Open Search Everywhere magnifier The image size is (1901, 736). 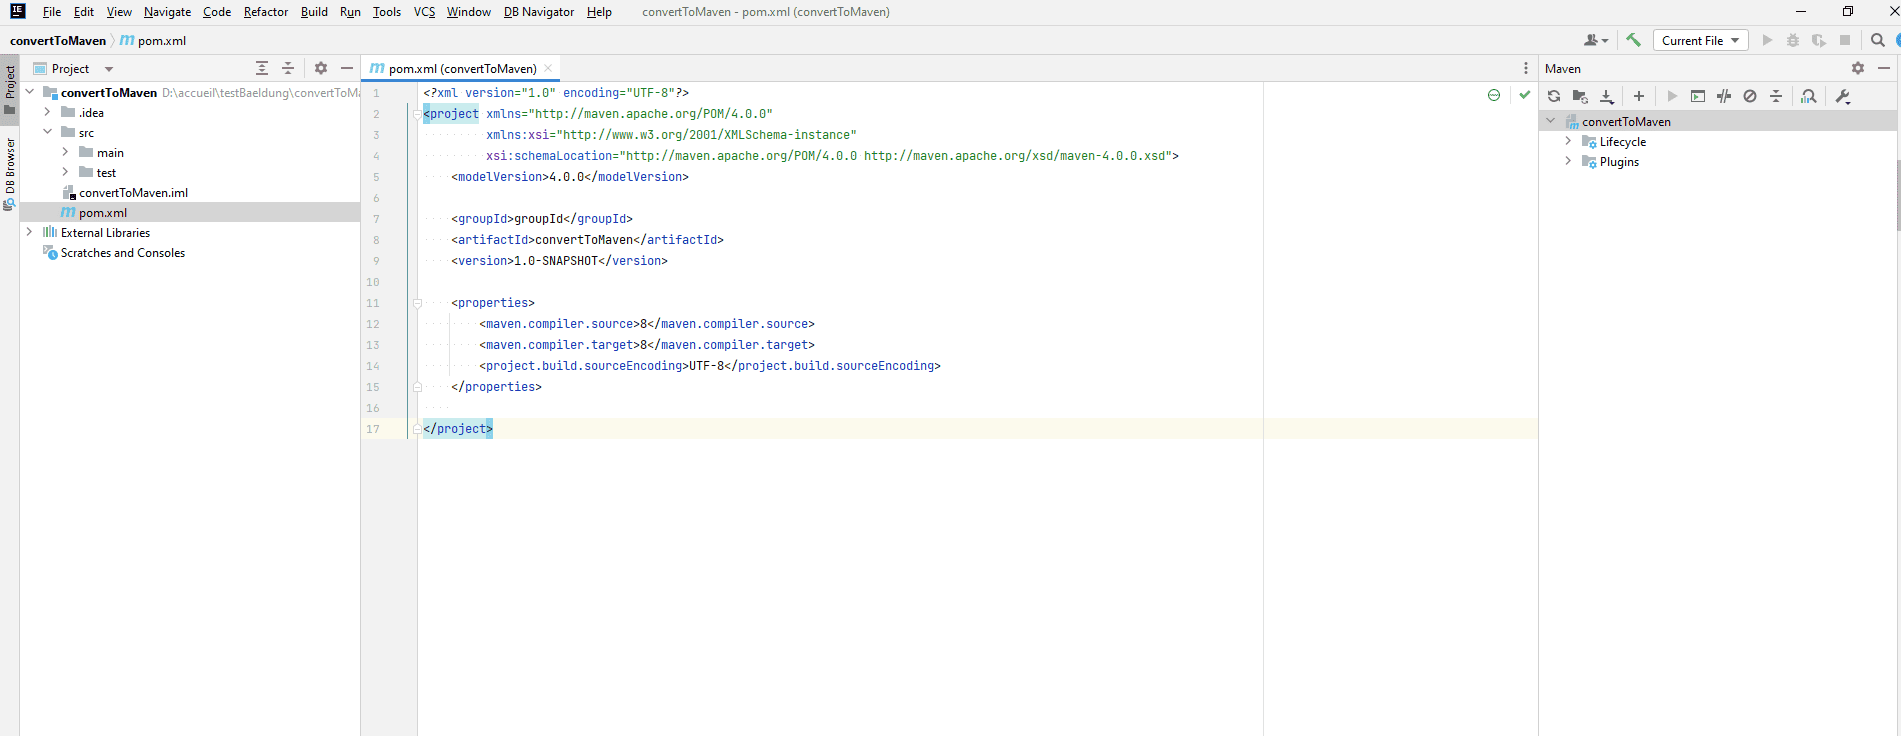[1877, 40]
